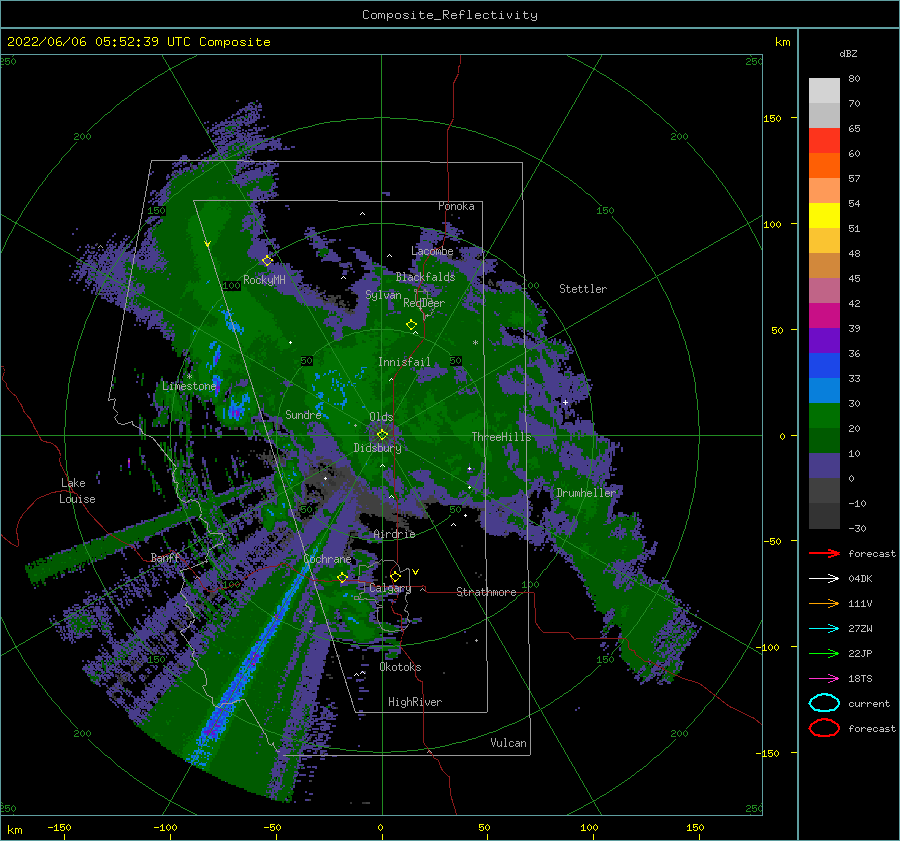
Task: Click the ThreeHills city label
Action: pos(502,437)
